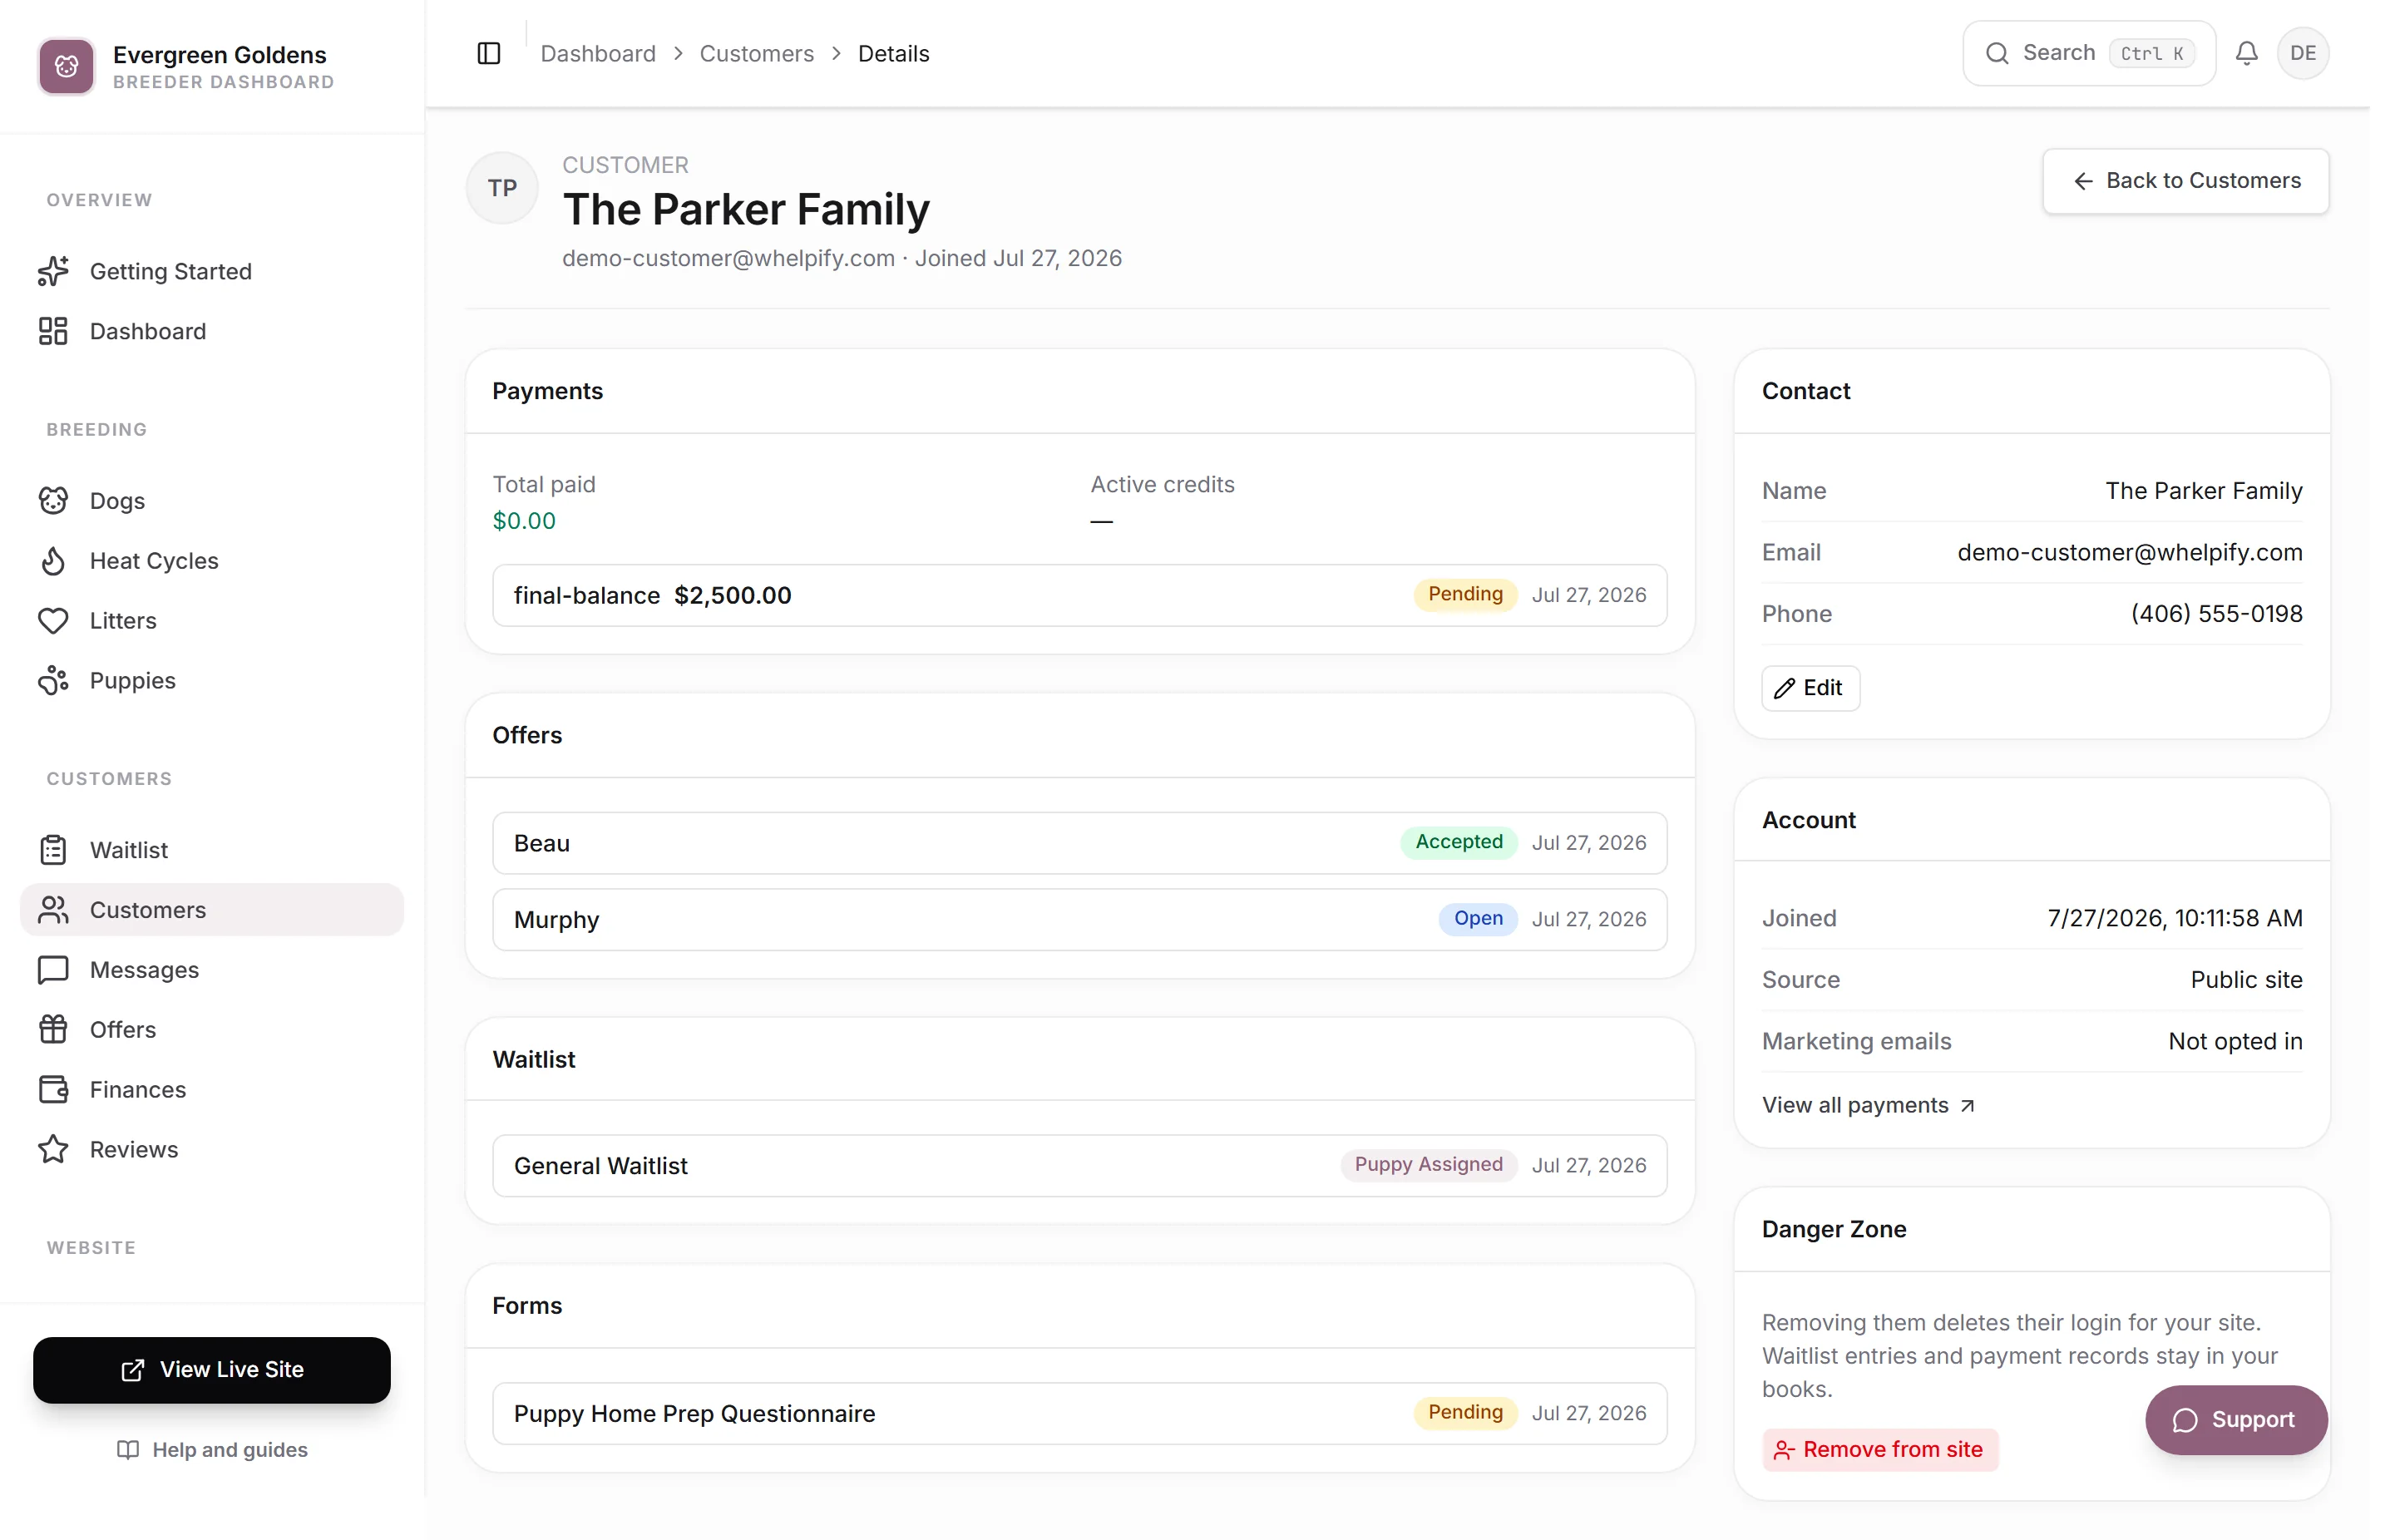Click the Offers gift icon

tap(53, 1030)
